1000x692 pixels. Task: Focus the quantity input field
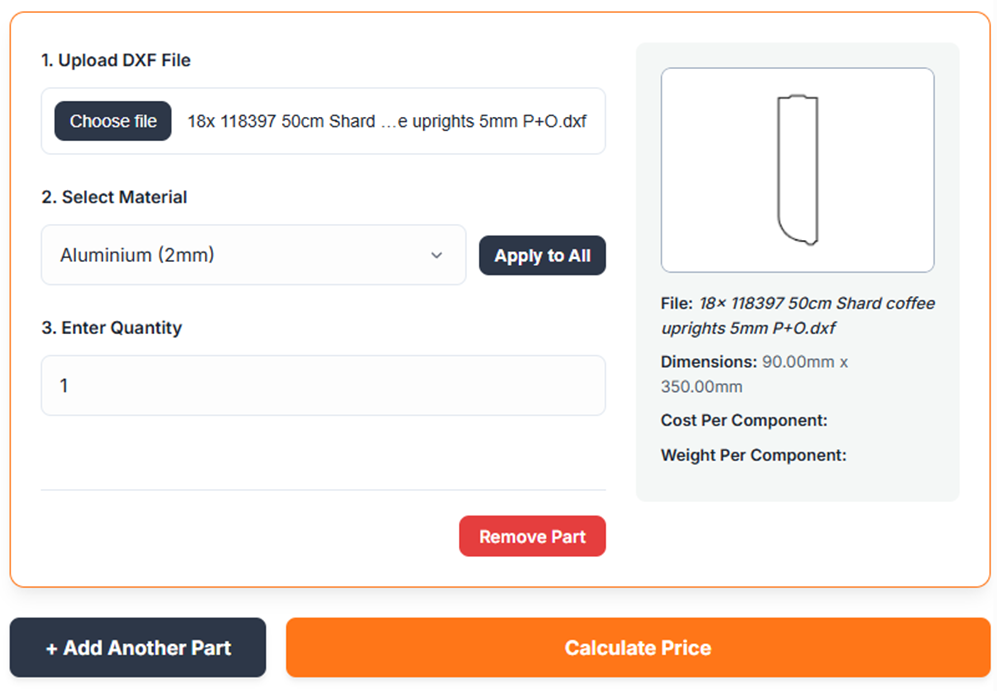click(323, 385)
